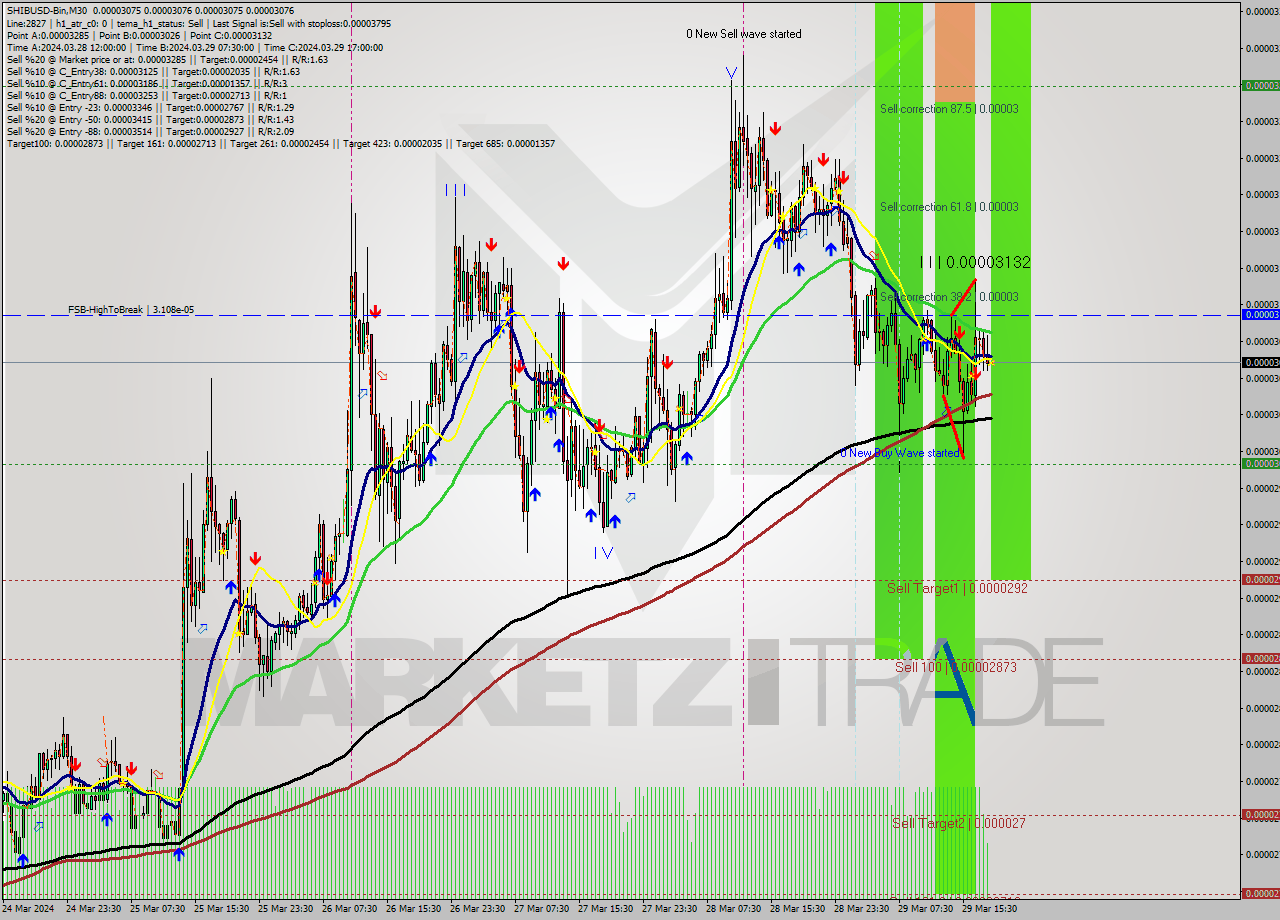The image size is (1280, 920).
Task: Click the 'Sell correction 38.2' label
Action: click(x=949, y=297)
